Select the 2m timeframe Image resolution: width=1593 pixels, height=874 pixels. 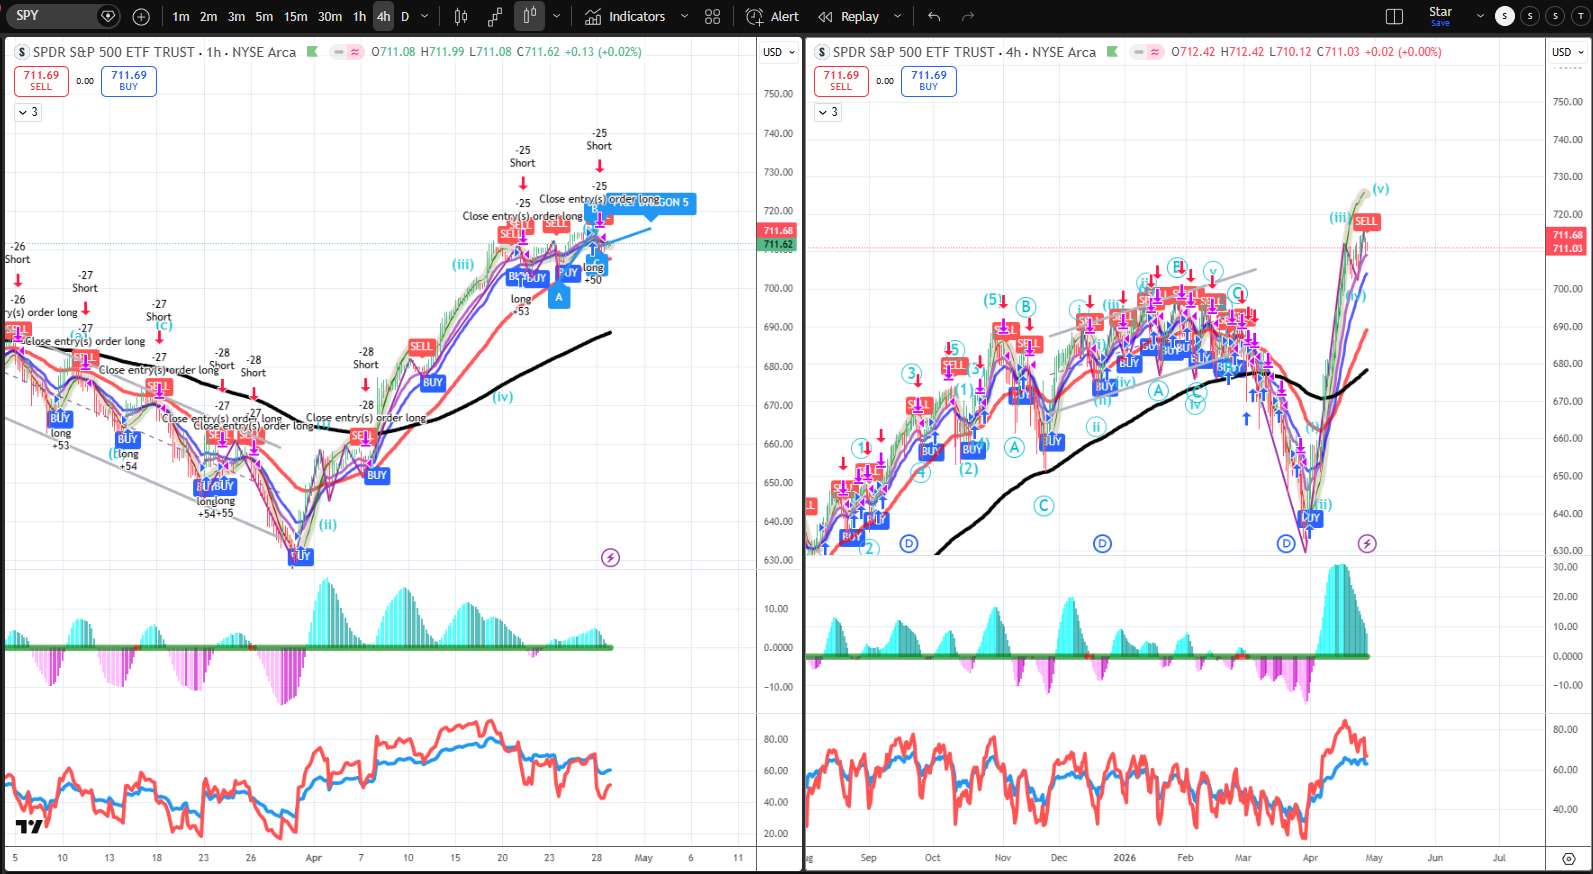[x=208, y=16]
